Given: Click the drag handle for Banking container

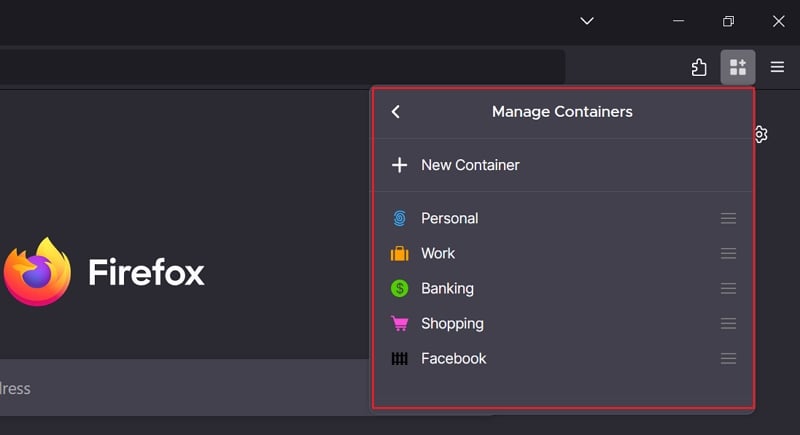Looking at the screenshot, I should point(728,289).
